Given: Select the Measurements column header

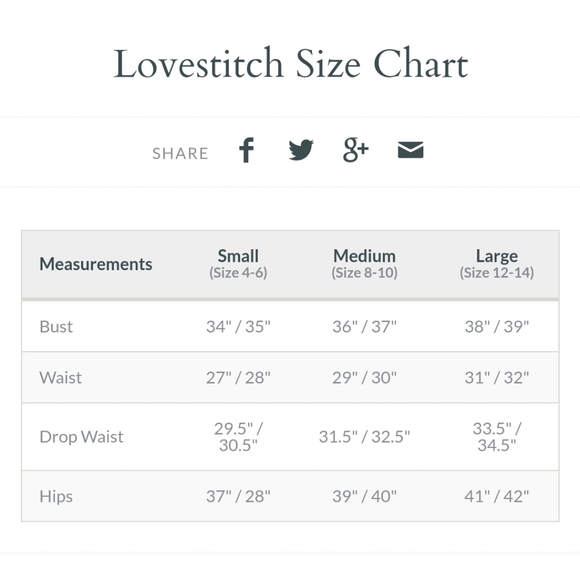Looking at the screenshot, I should 96,264.
